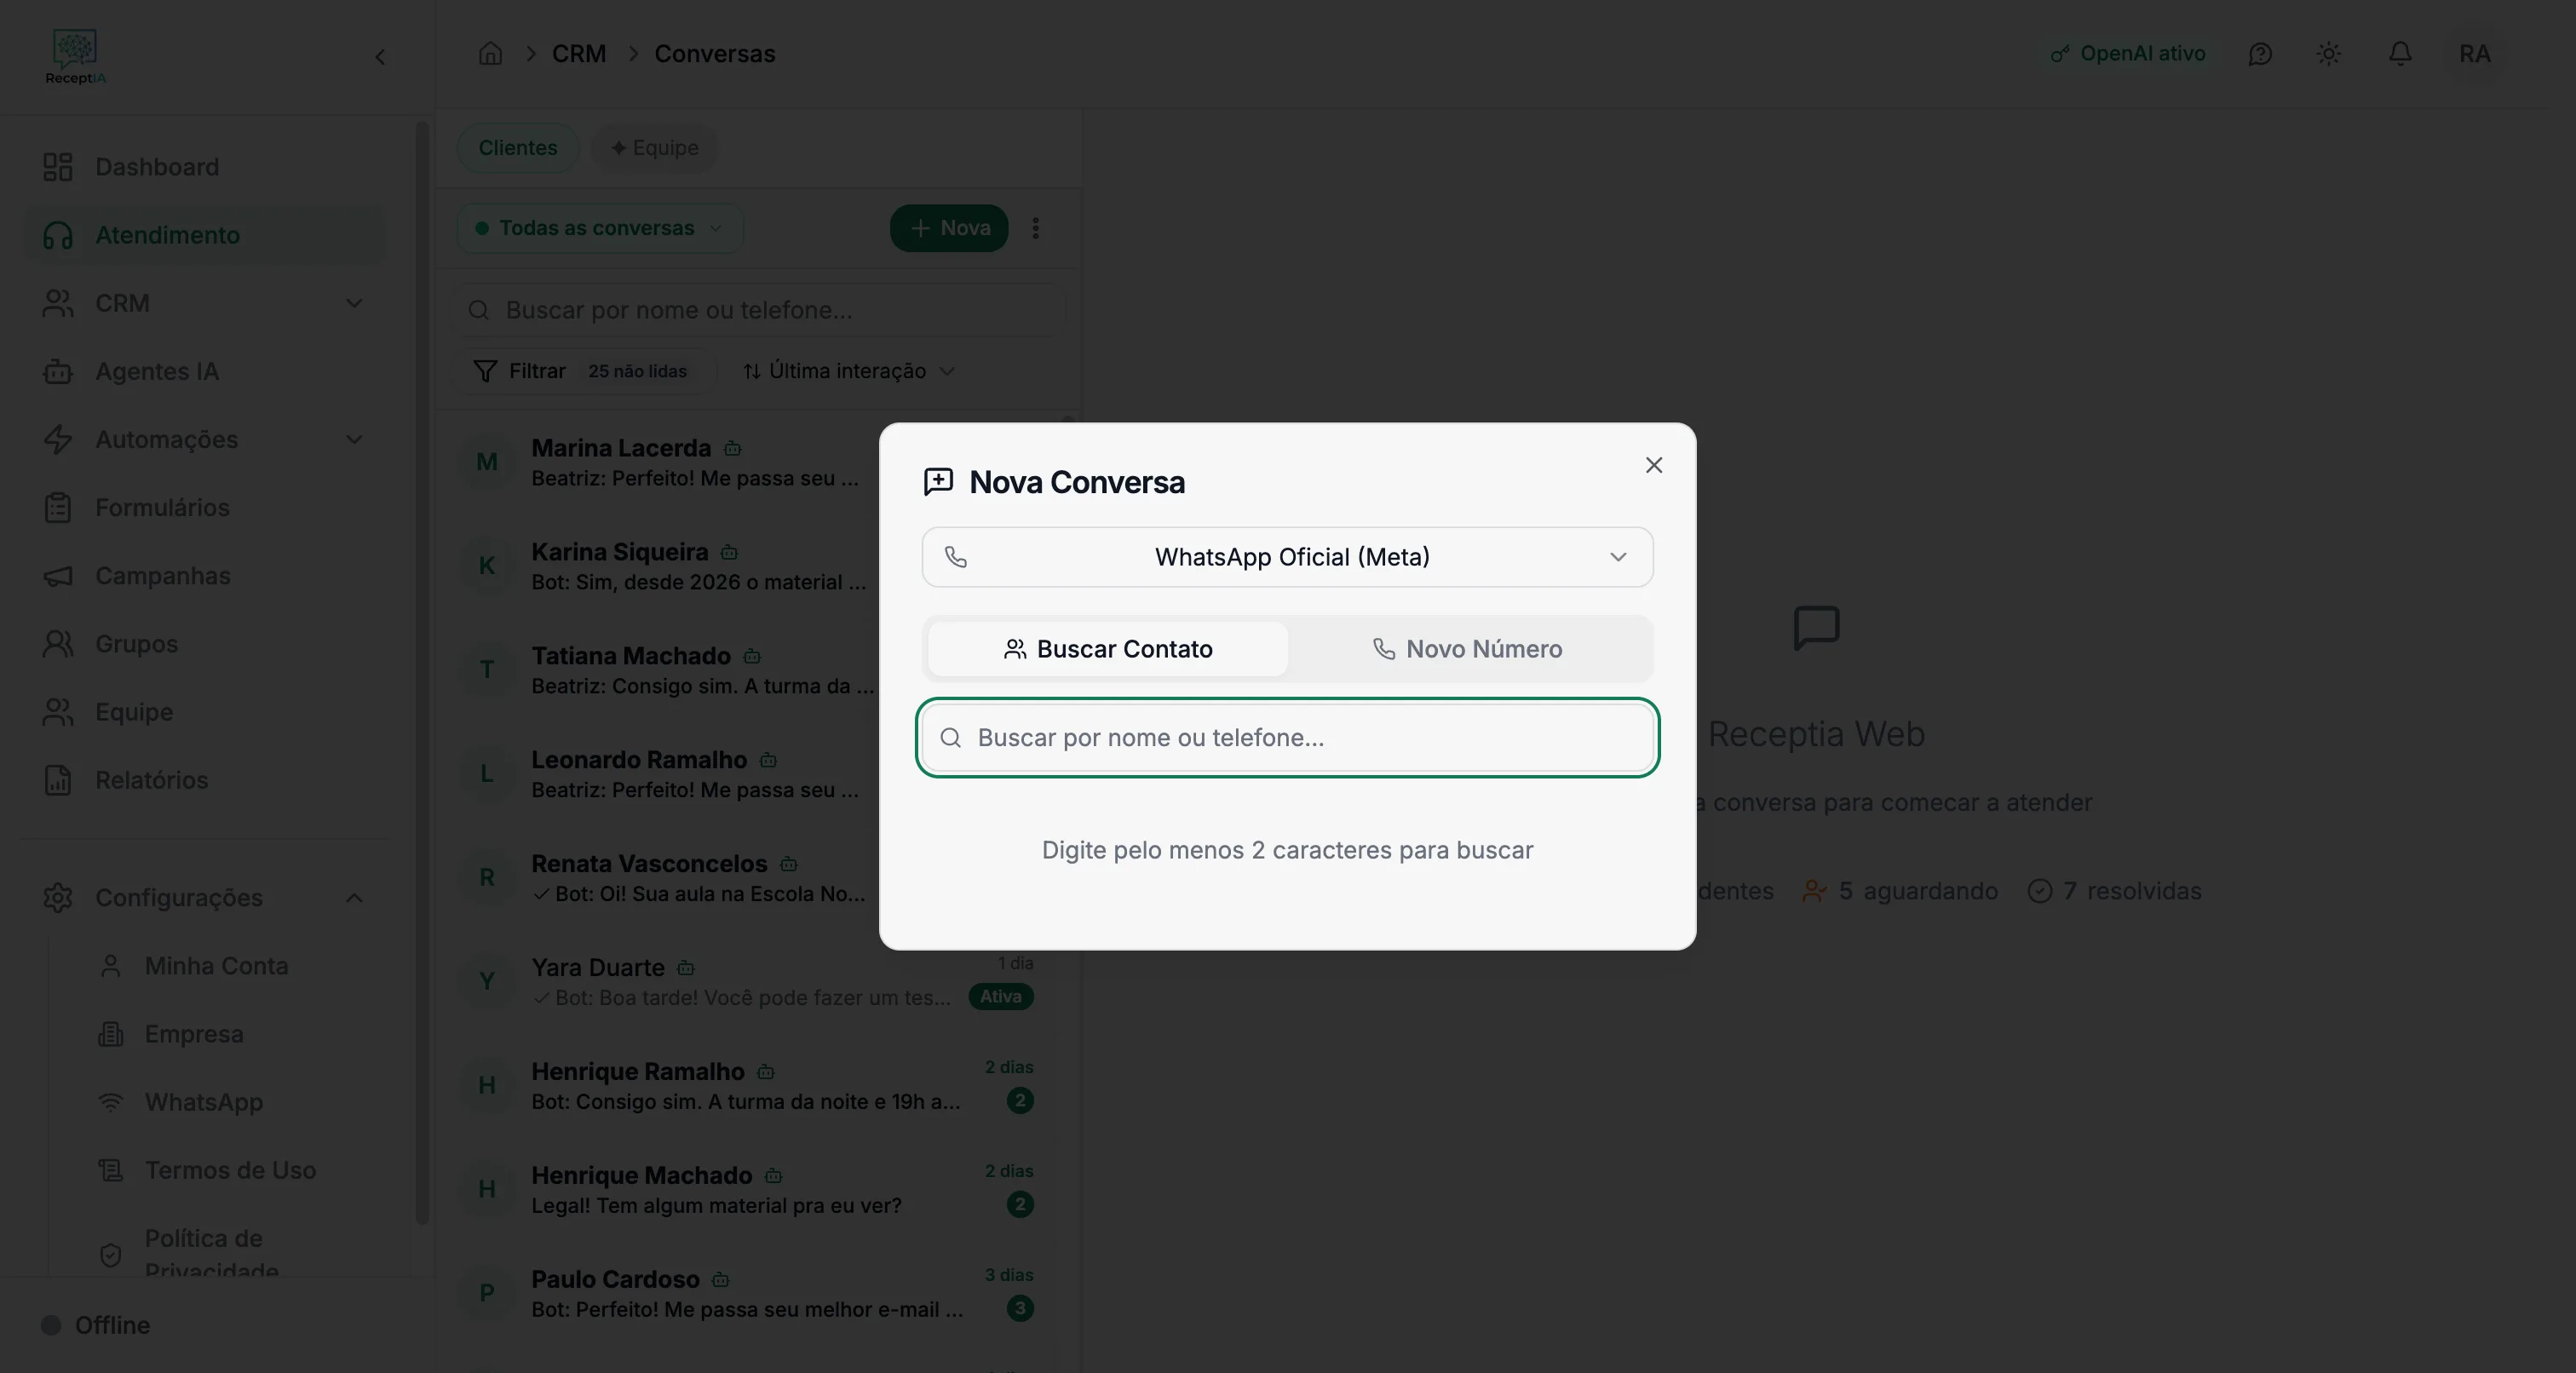
Task: Open the three-dot more options menu
Action: coord(1036,228)
